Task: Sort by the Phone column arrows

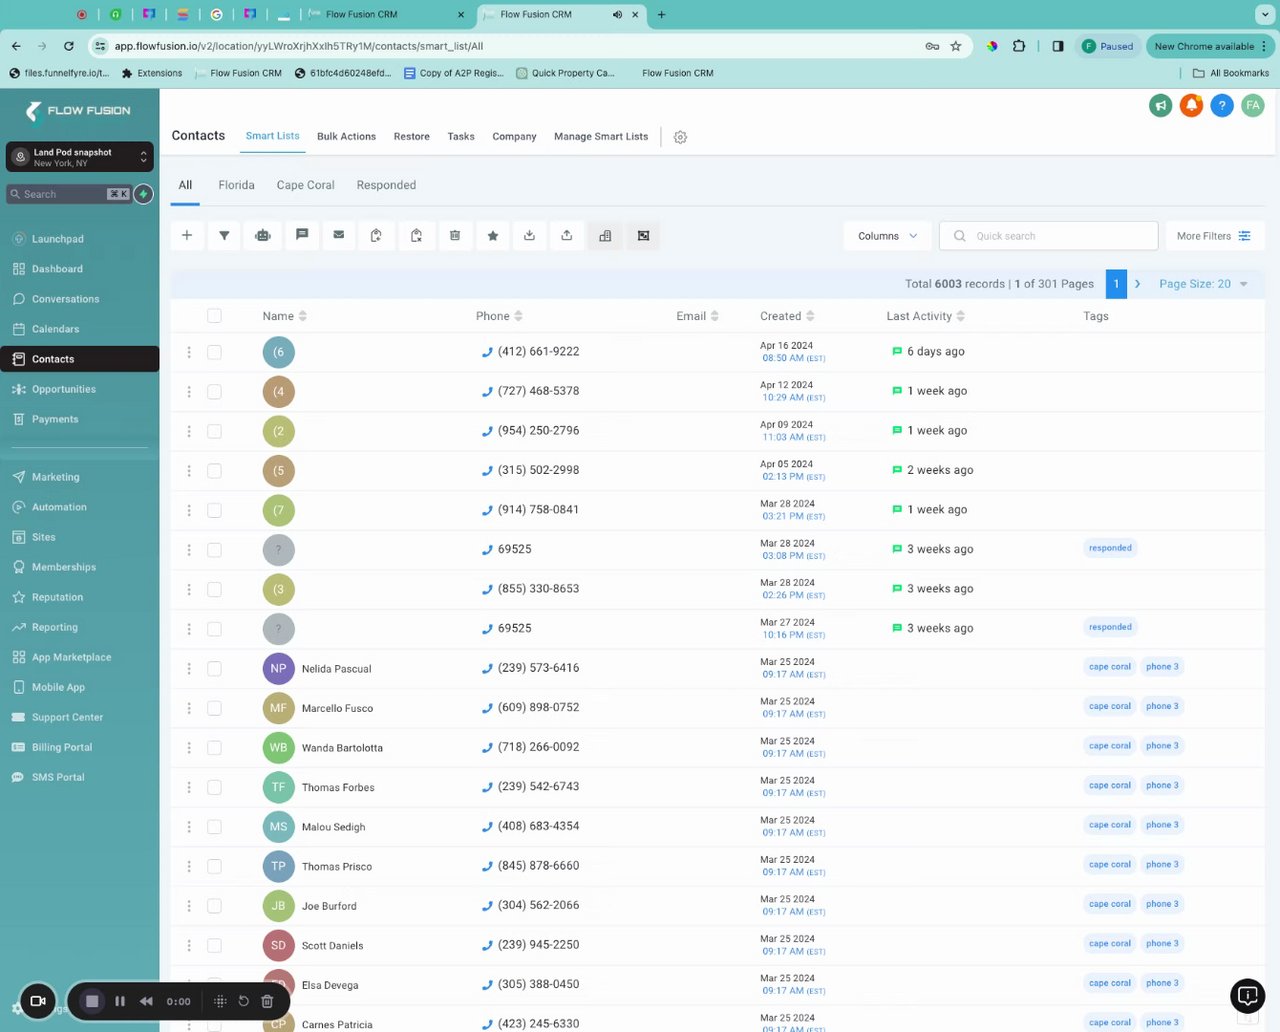Action: coord(518,316)
